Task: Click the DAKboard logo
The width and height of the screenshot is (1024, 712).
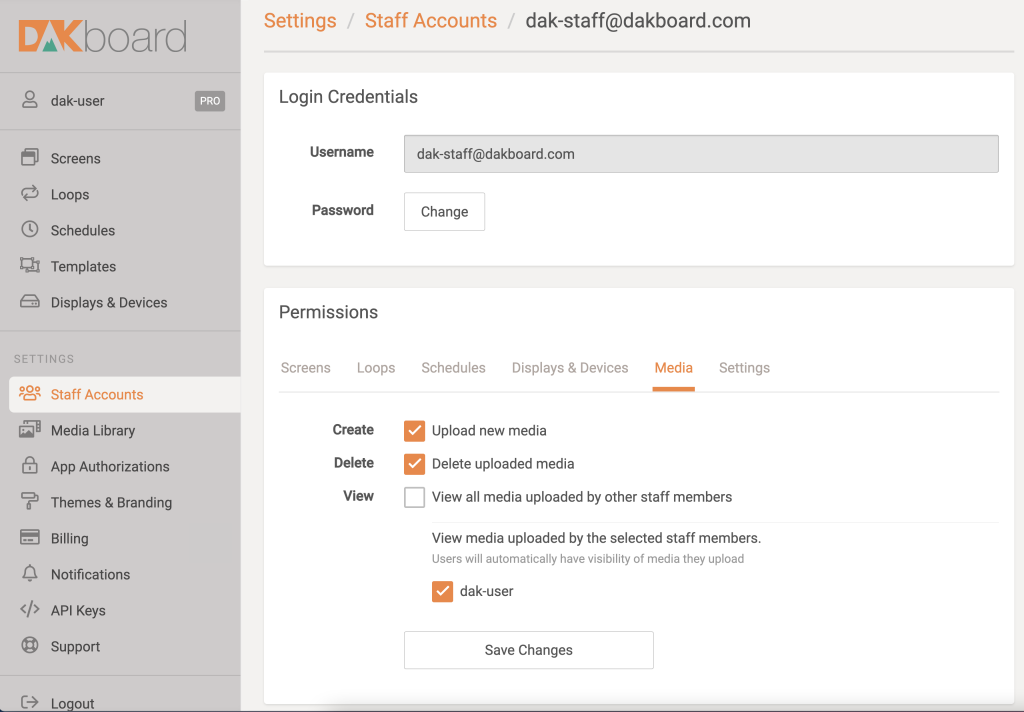Action: point(103,36)
